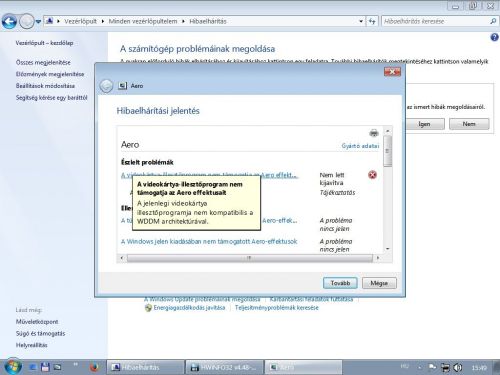Open Összes megjelenítése sidebar link
The image size is (500, 375).
[43, 62]
